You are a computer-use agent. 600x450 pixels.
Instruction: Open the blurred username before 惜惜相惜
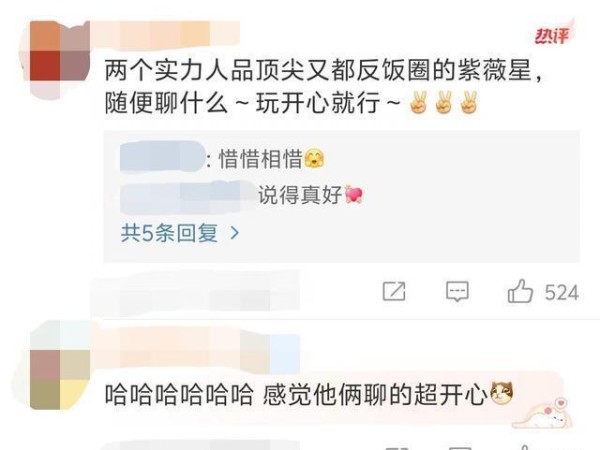(163, 158)
